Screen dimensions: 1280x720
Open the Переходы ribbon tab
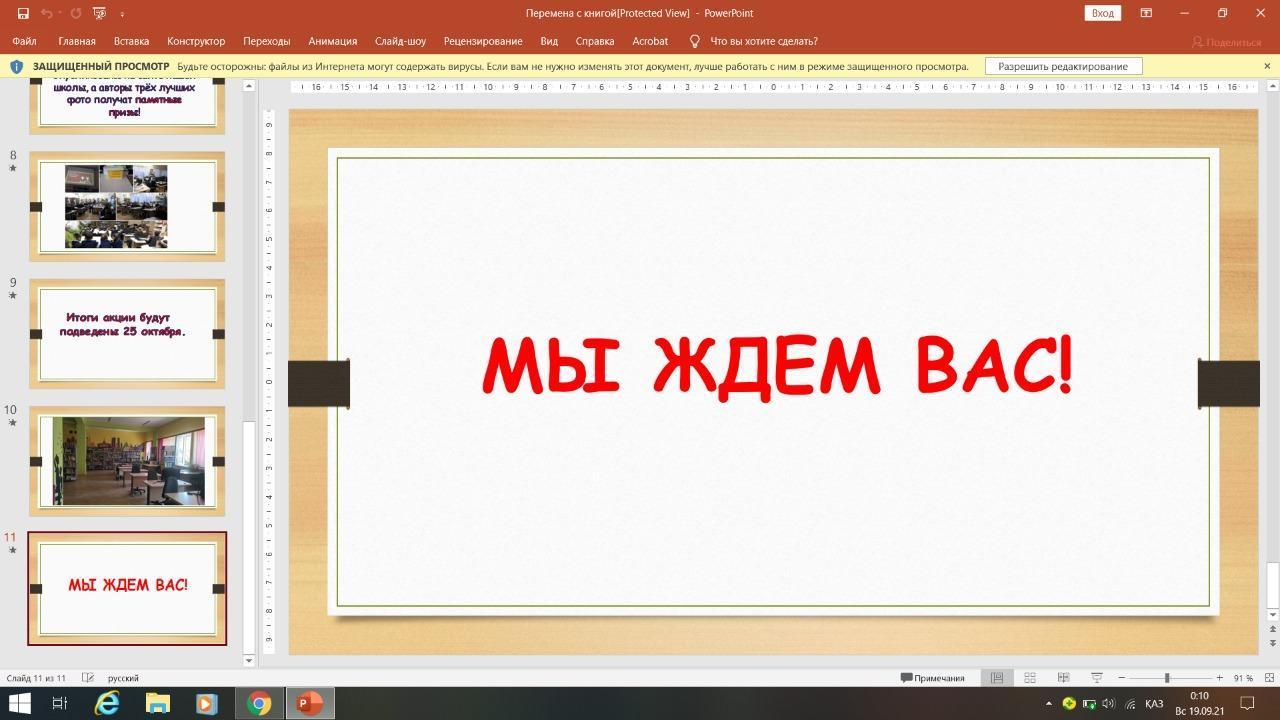pyautogui.click(x=266, y=41)
